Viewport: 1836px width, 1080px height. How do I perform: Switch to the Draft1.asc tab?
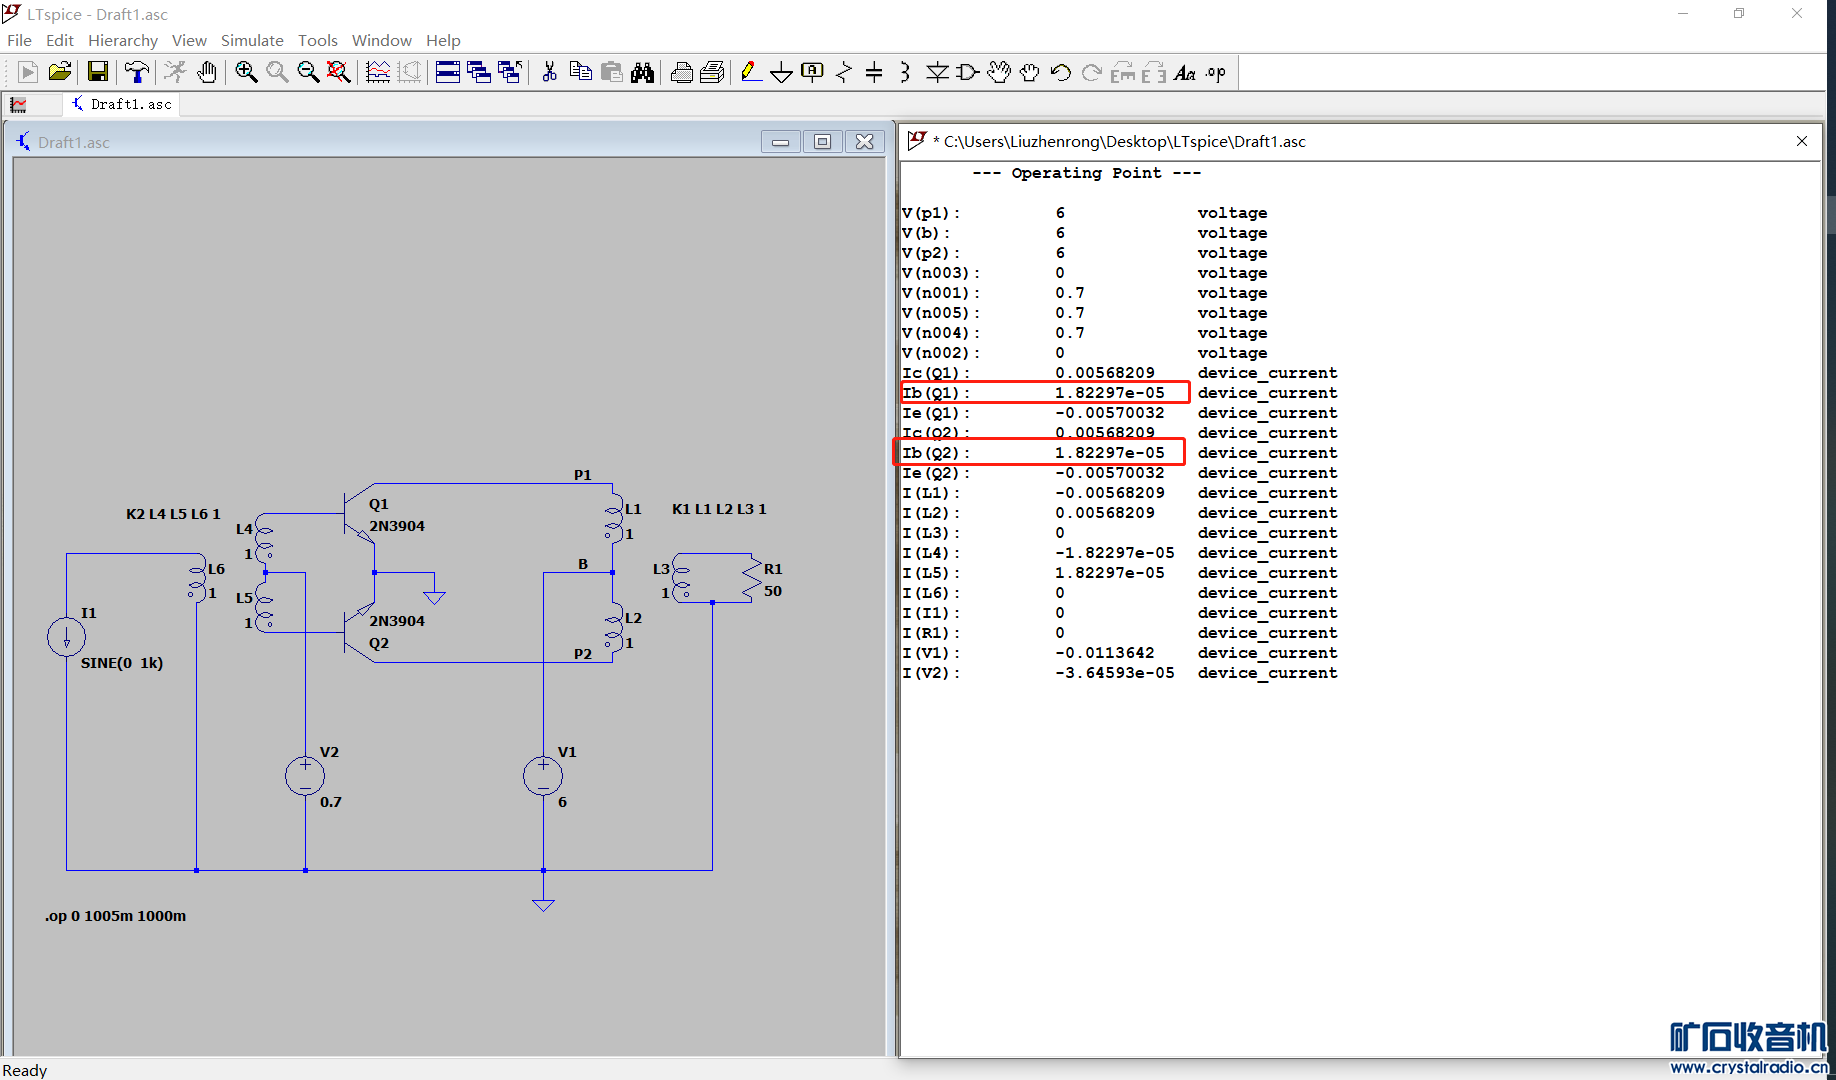(121, 104)
